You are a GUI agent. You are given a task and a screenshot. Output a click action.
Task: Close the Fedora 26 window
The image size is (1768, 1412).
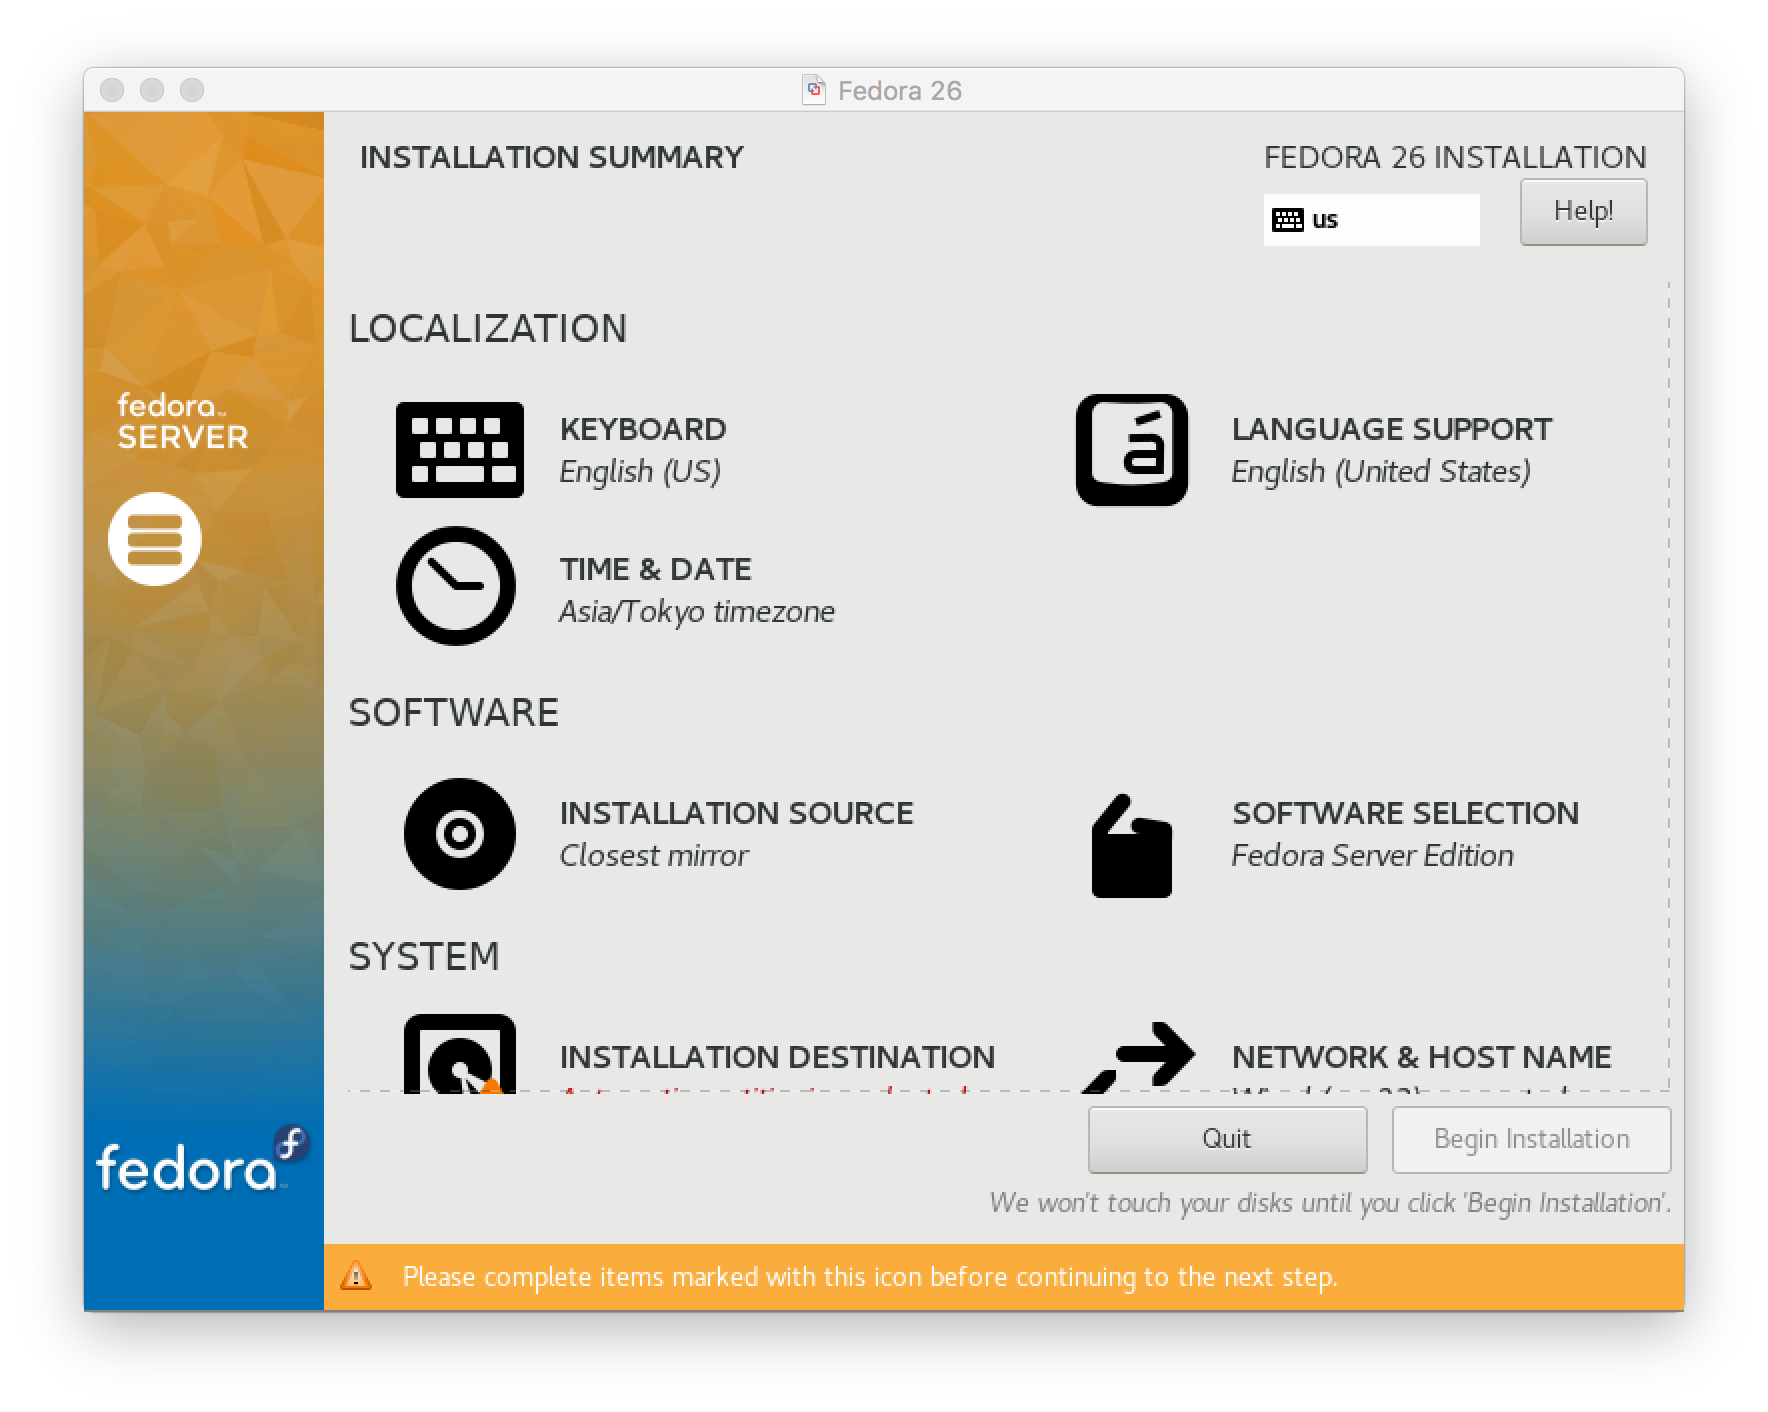(112, 90)
